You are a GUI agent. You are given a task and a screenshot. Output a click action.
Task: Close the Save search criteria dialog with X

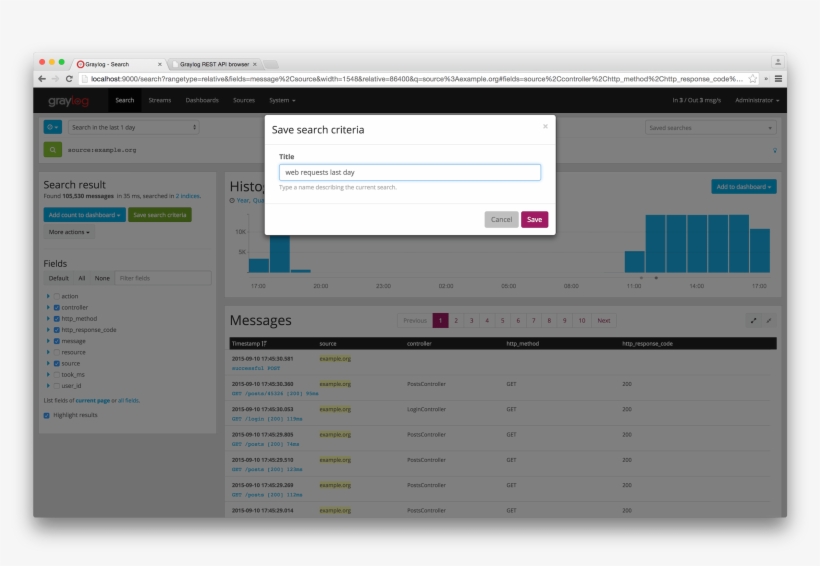pyautogui.click(x=545, y=127)
